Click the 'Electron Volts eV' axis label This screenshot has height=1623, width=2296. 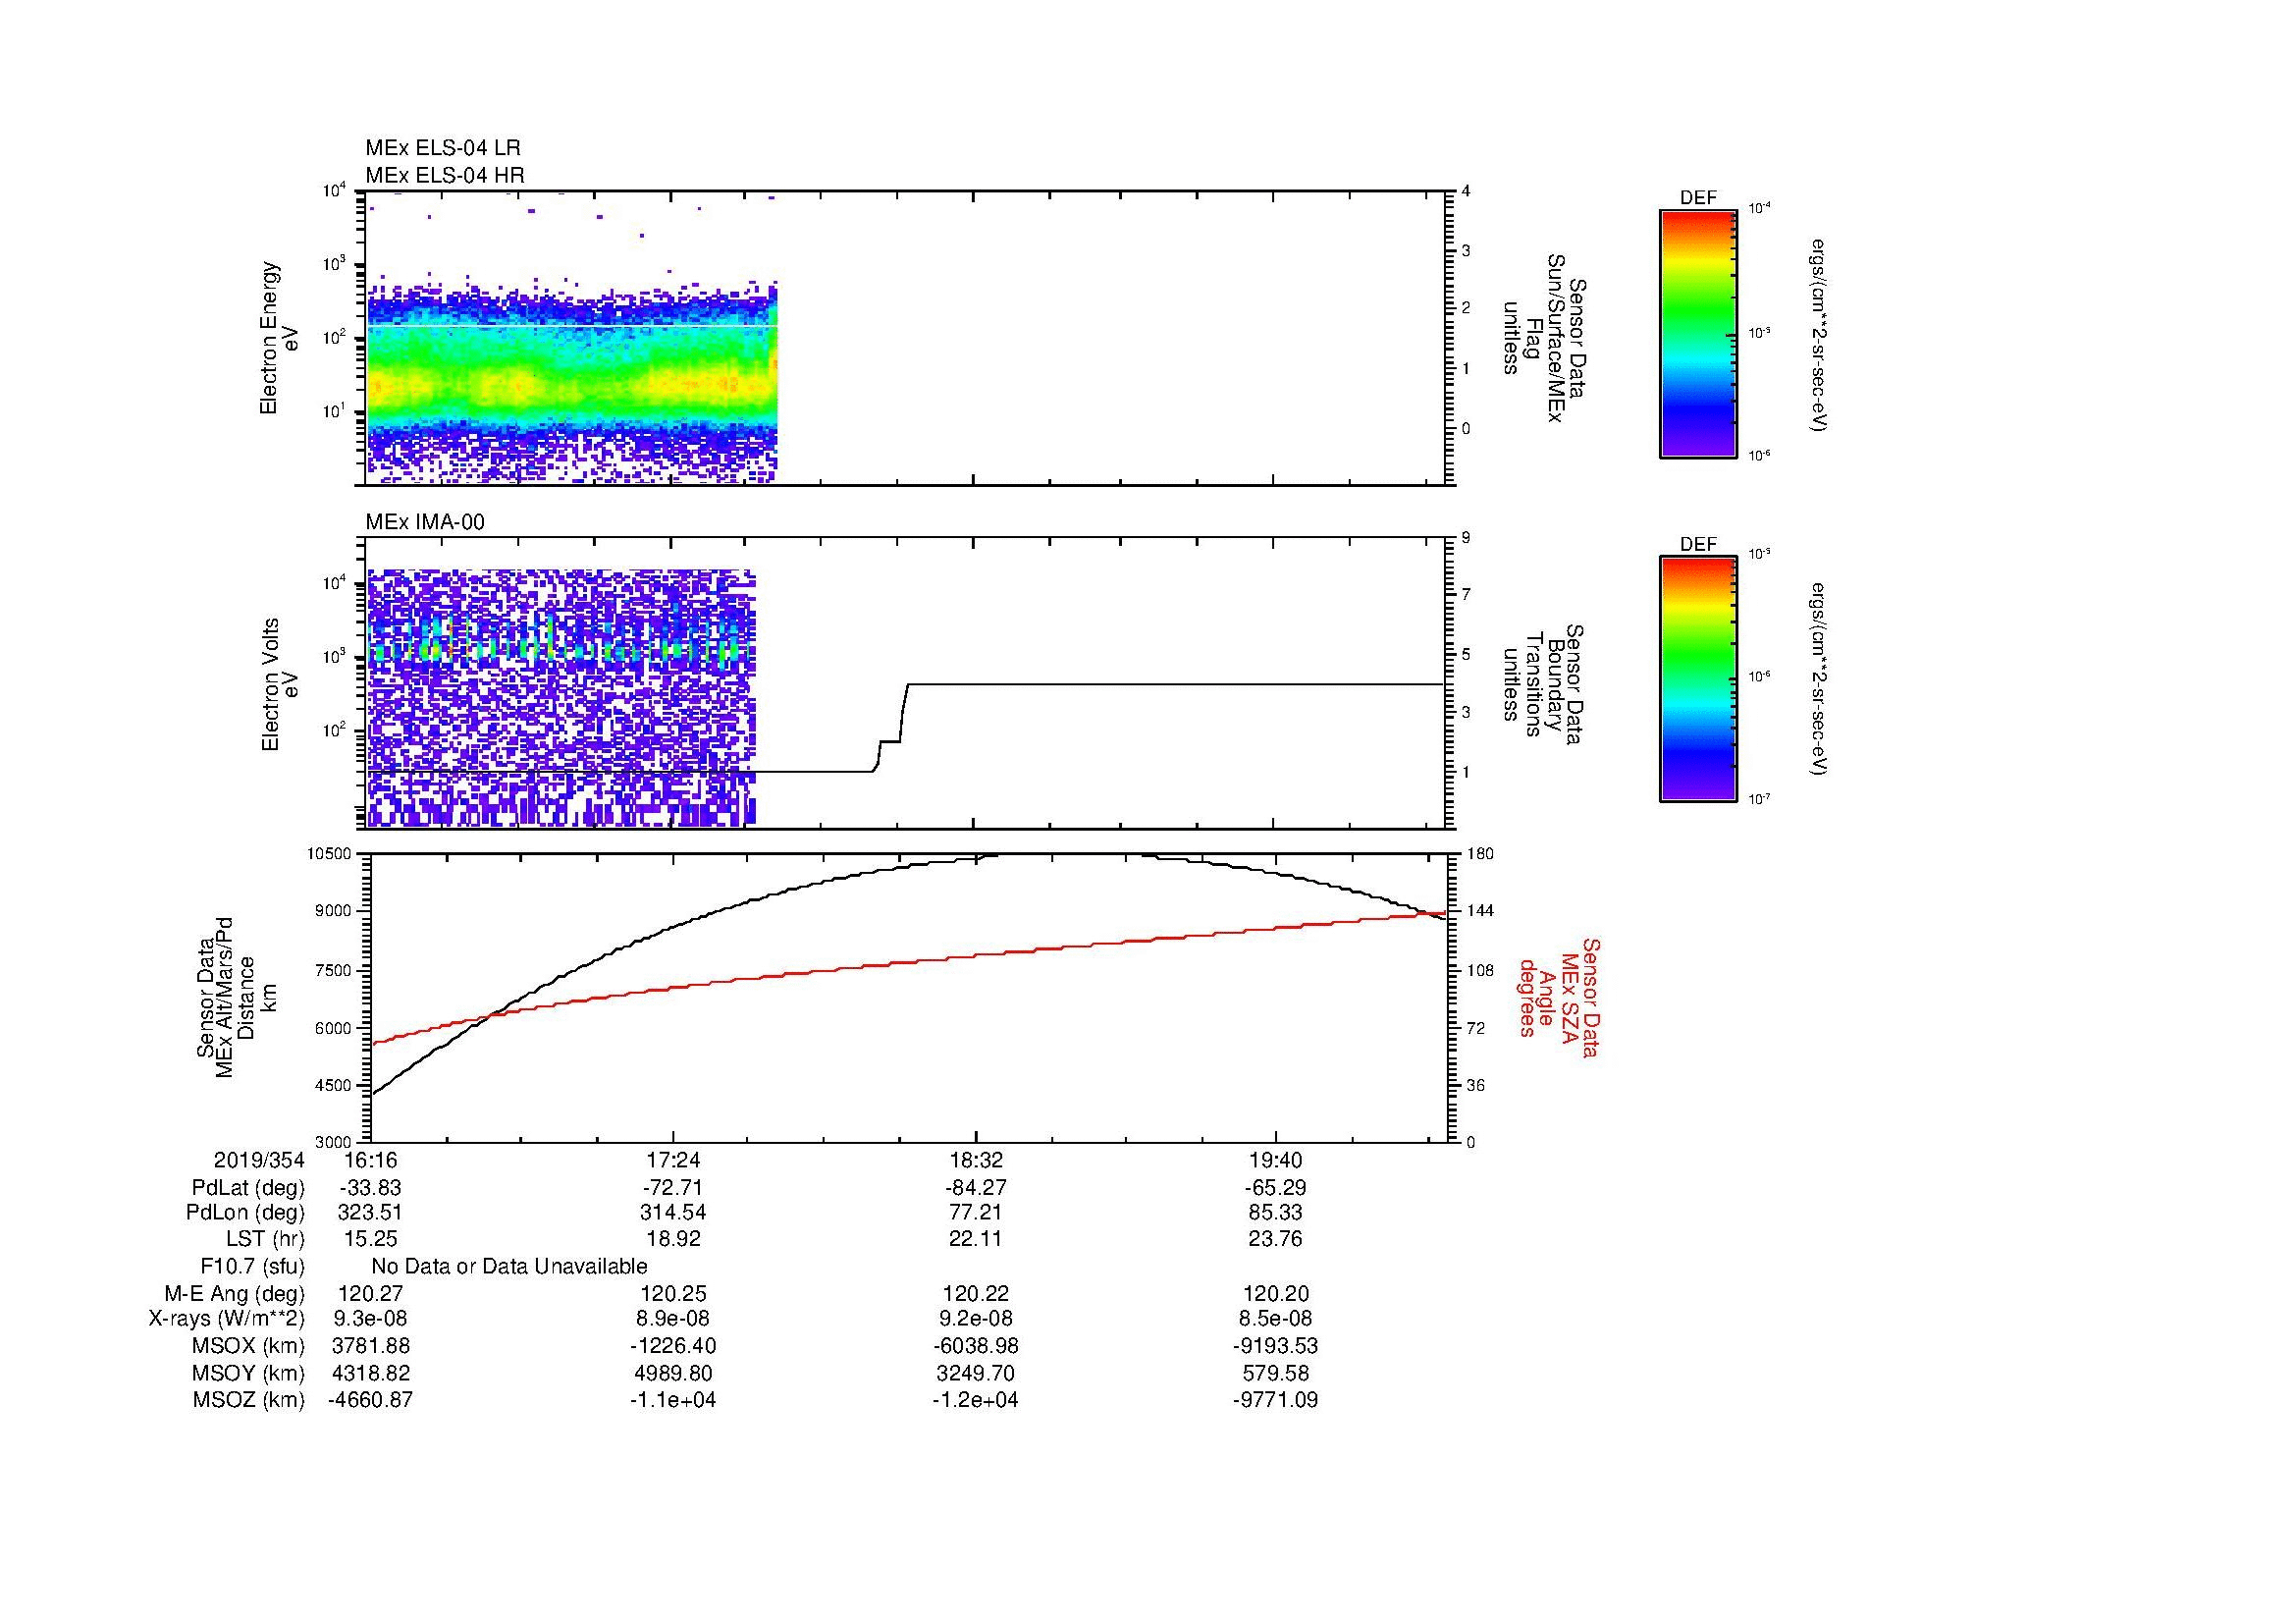click(x=279, y=685)
